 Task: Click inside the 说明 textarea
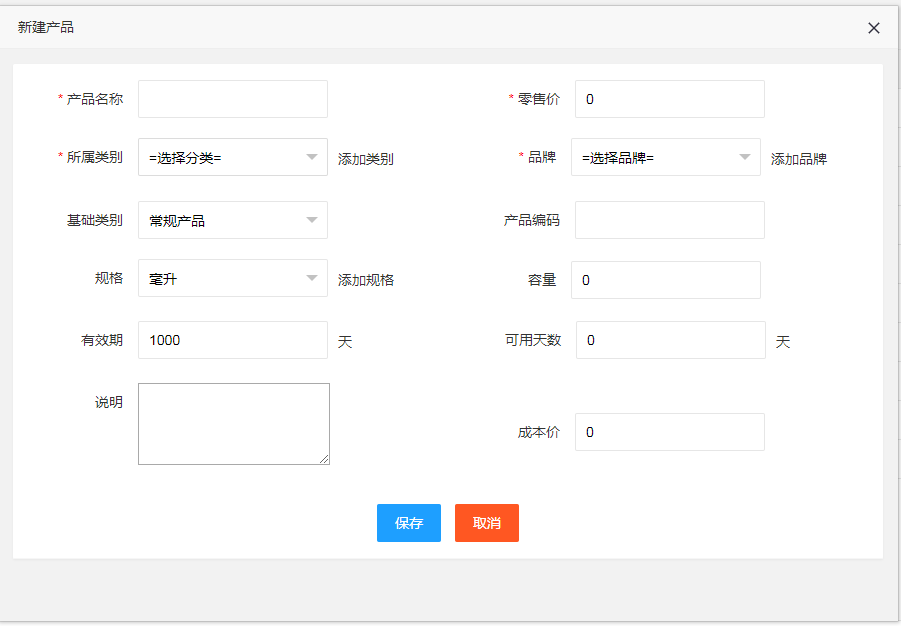coord(233,423)
